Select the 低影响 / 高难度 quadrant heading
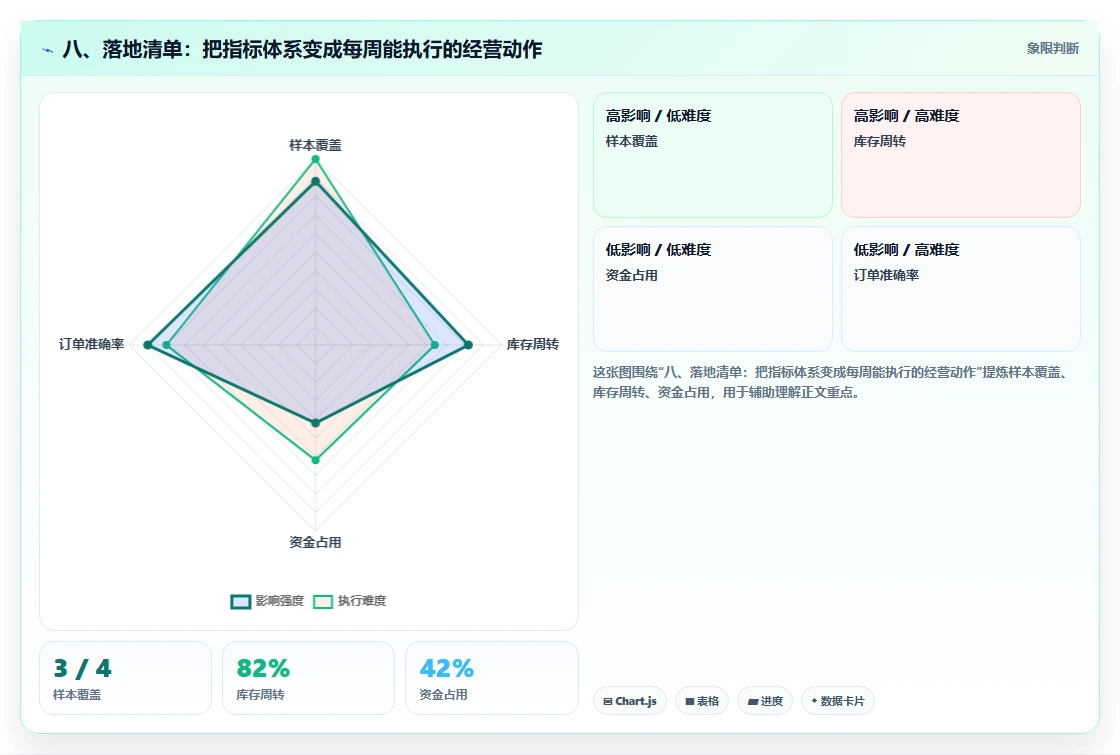 point(906,249)
